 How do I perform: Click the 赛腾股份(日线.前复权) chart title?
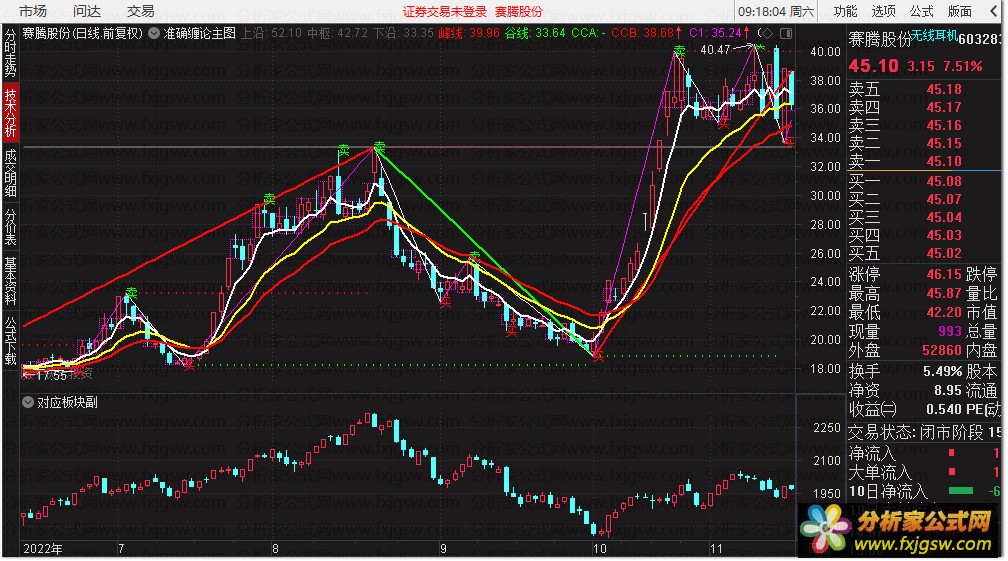coord(82,33)
